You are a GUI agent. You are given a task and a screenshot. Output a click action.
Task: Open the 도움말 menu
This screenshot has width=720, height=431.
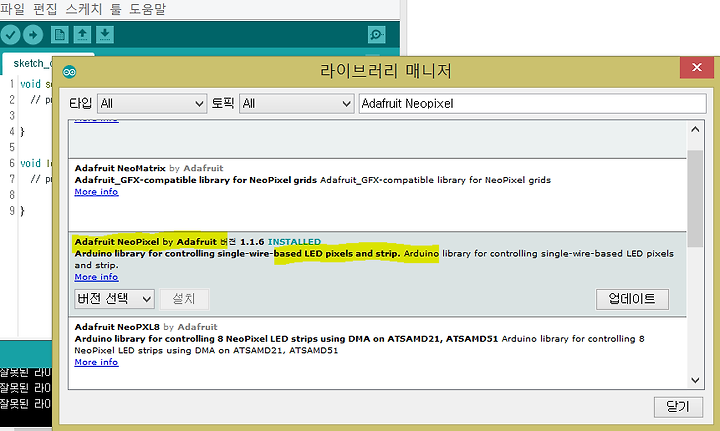[147, 9]
